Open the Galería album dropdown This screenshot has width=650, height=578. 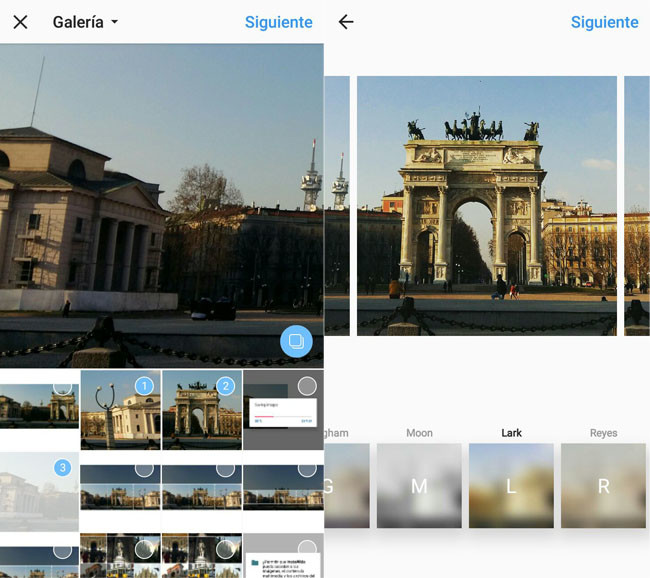(x=85, y=22)
